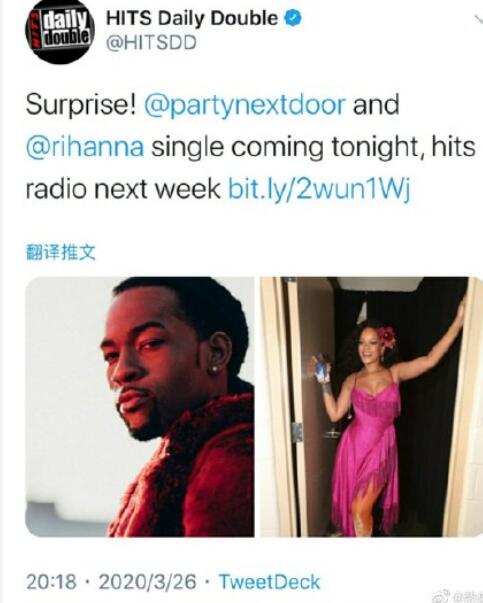Open the TweetDeck source link
Screen dimensions: 483x603
269,581
